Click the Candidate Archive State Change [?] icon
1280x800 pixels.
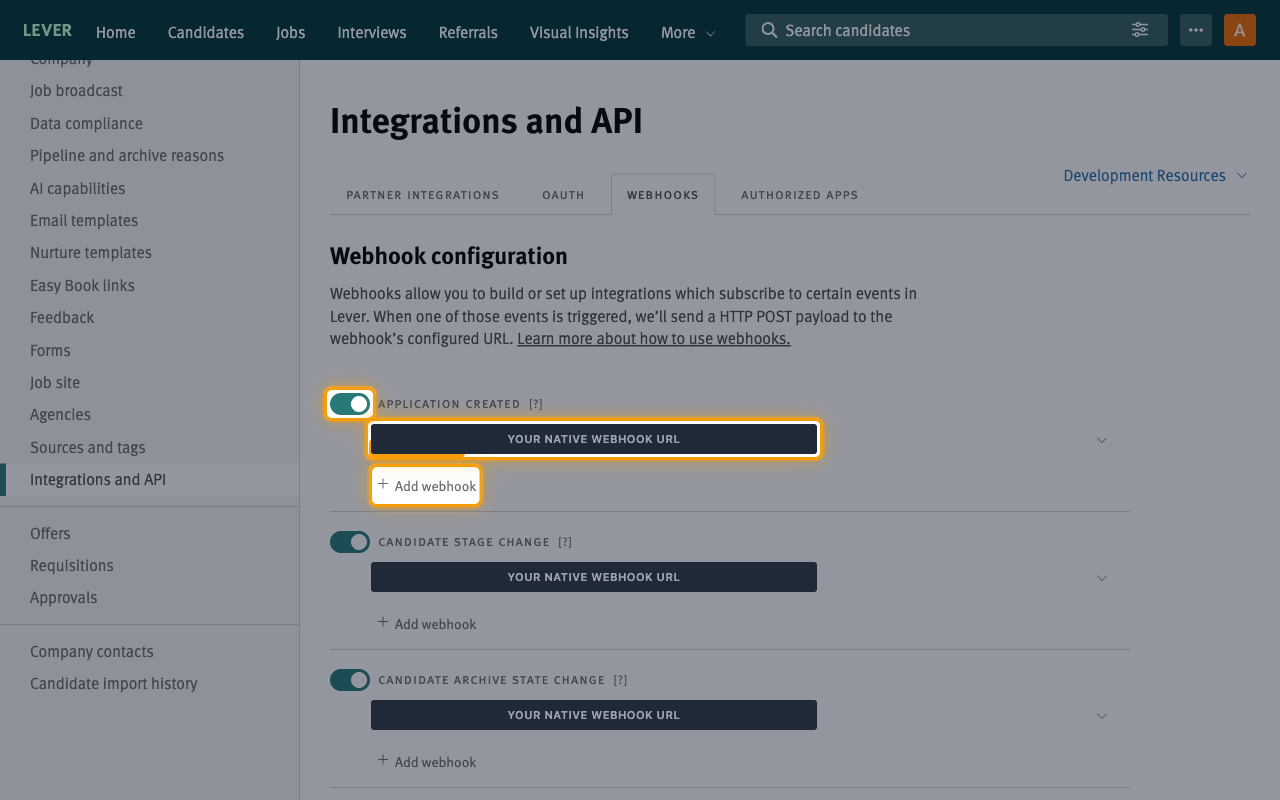click(620, 680)
